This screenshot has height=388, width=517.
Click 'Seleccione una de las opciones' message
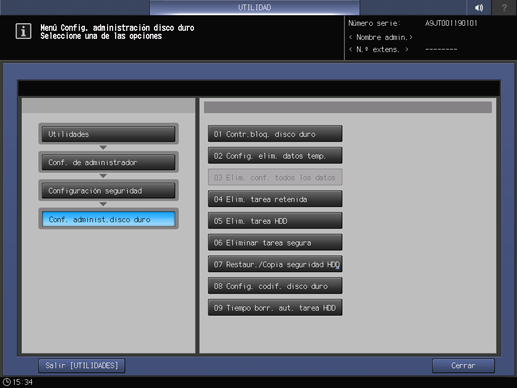101,36
